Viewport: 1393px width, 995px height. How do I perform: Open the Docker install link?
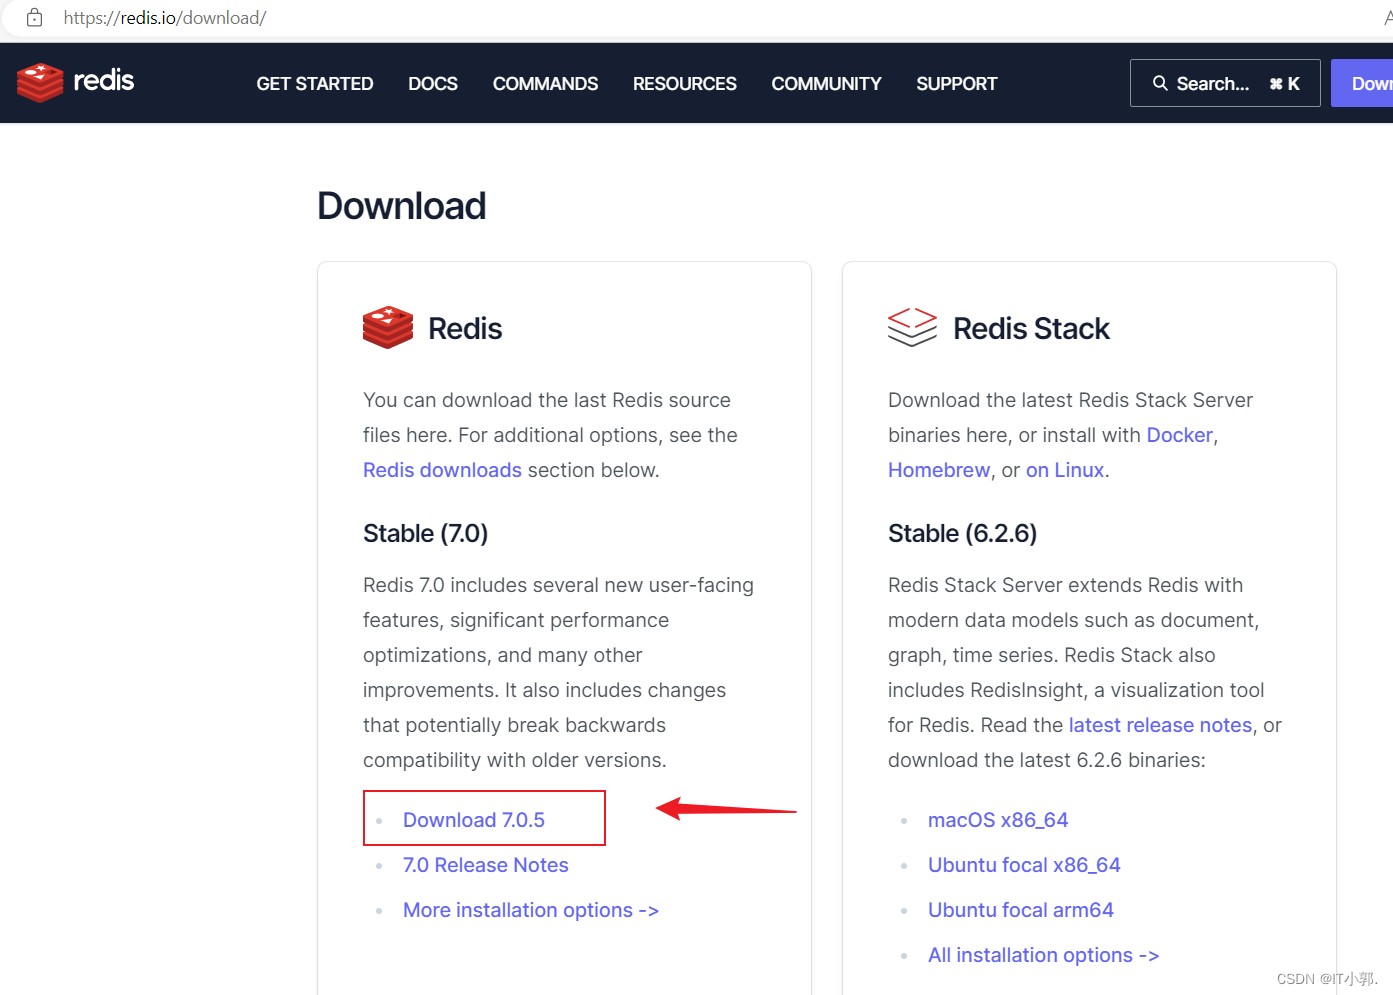tap(1179, 435)
